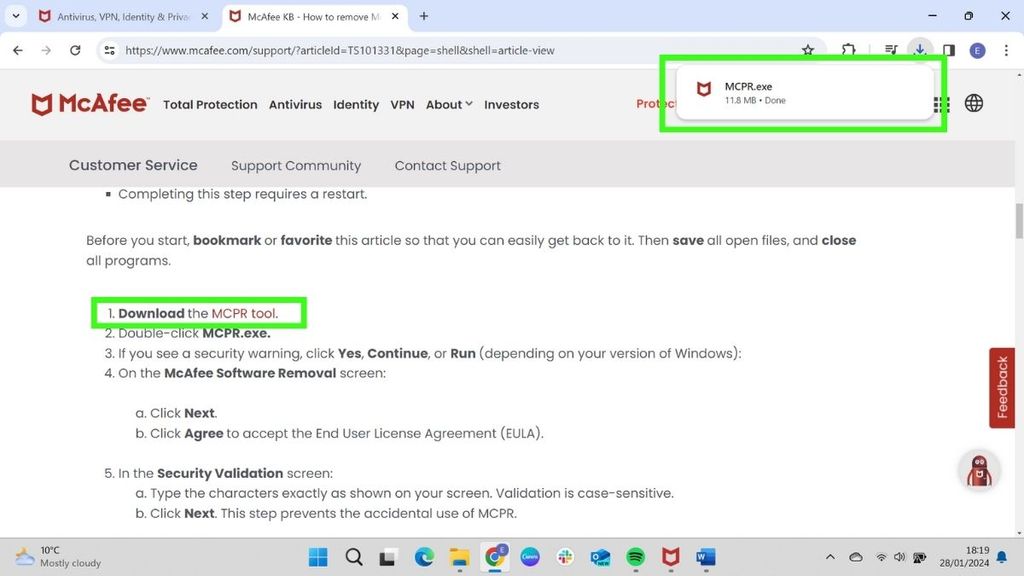Click the McAfee shield logo in the header
Image resolution: width=1024 pixels, height=576 pixels.
[x=45, y=103]
